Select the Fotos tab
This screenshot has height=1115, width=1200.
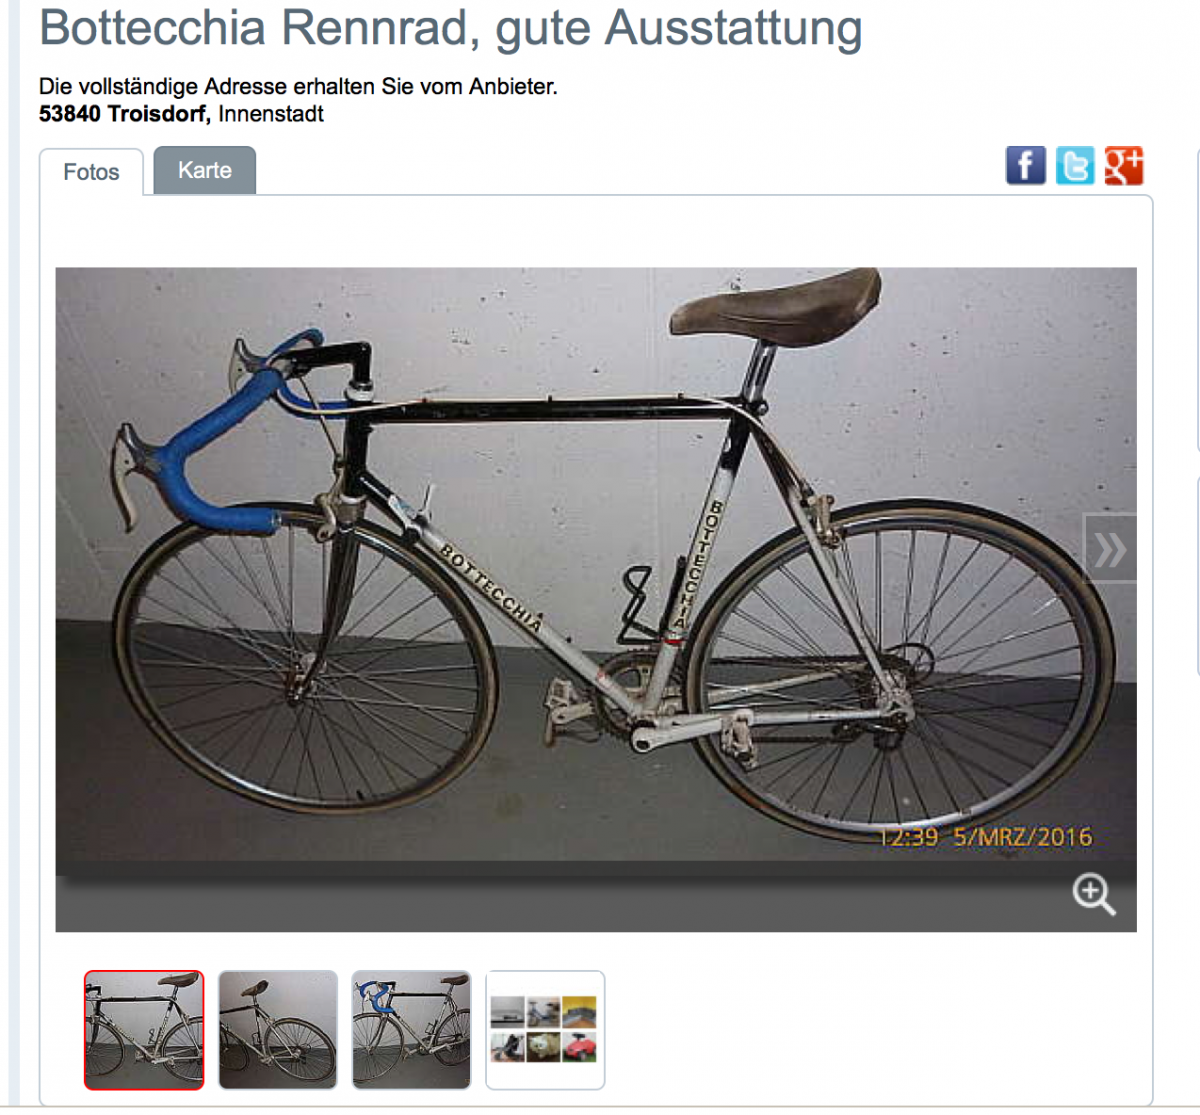[x=91, y=172]
